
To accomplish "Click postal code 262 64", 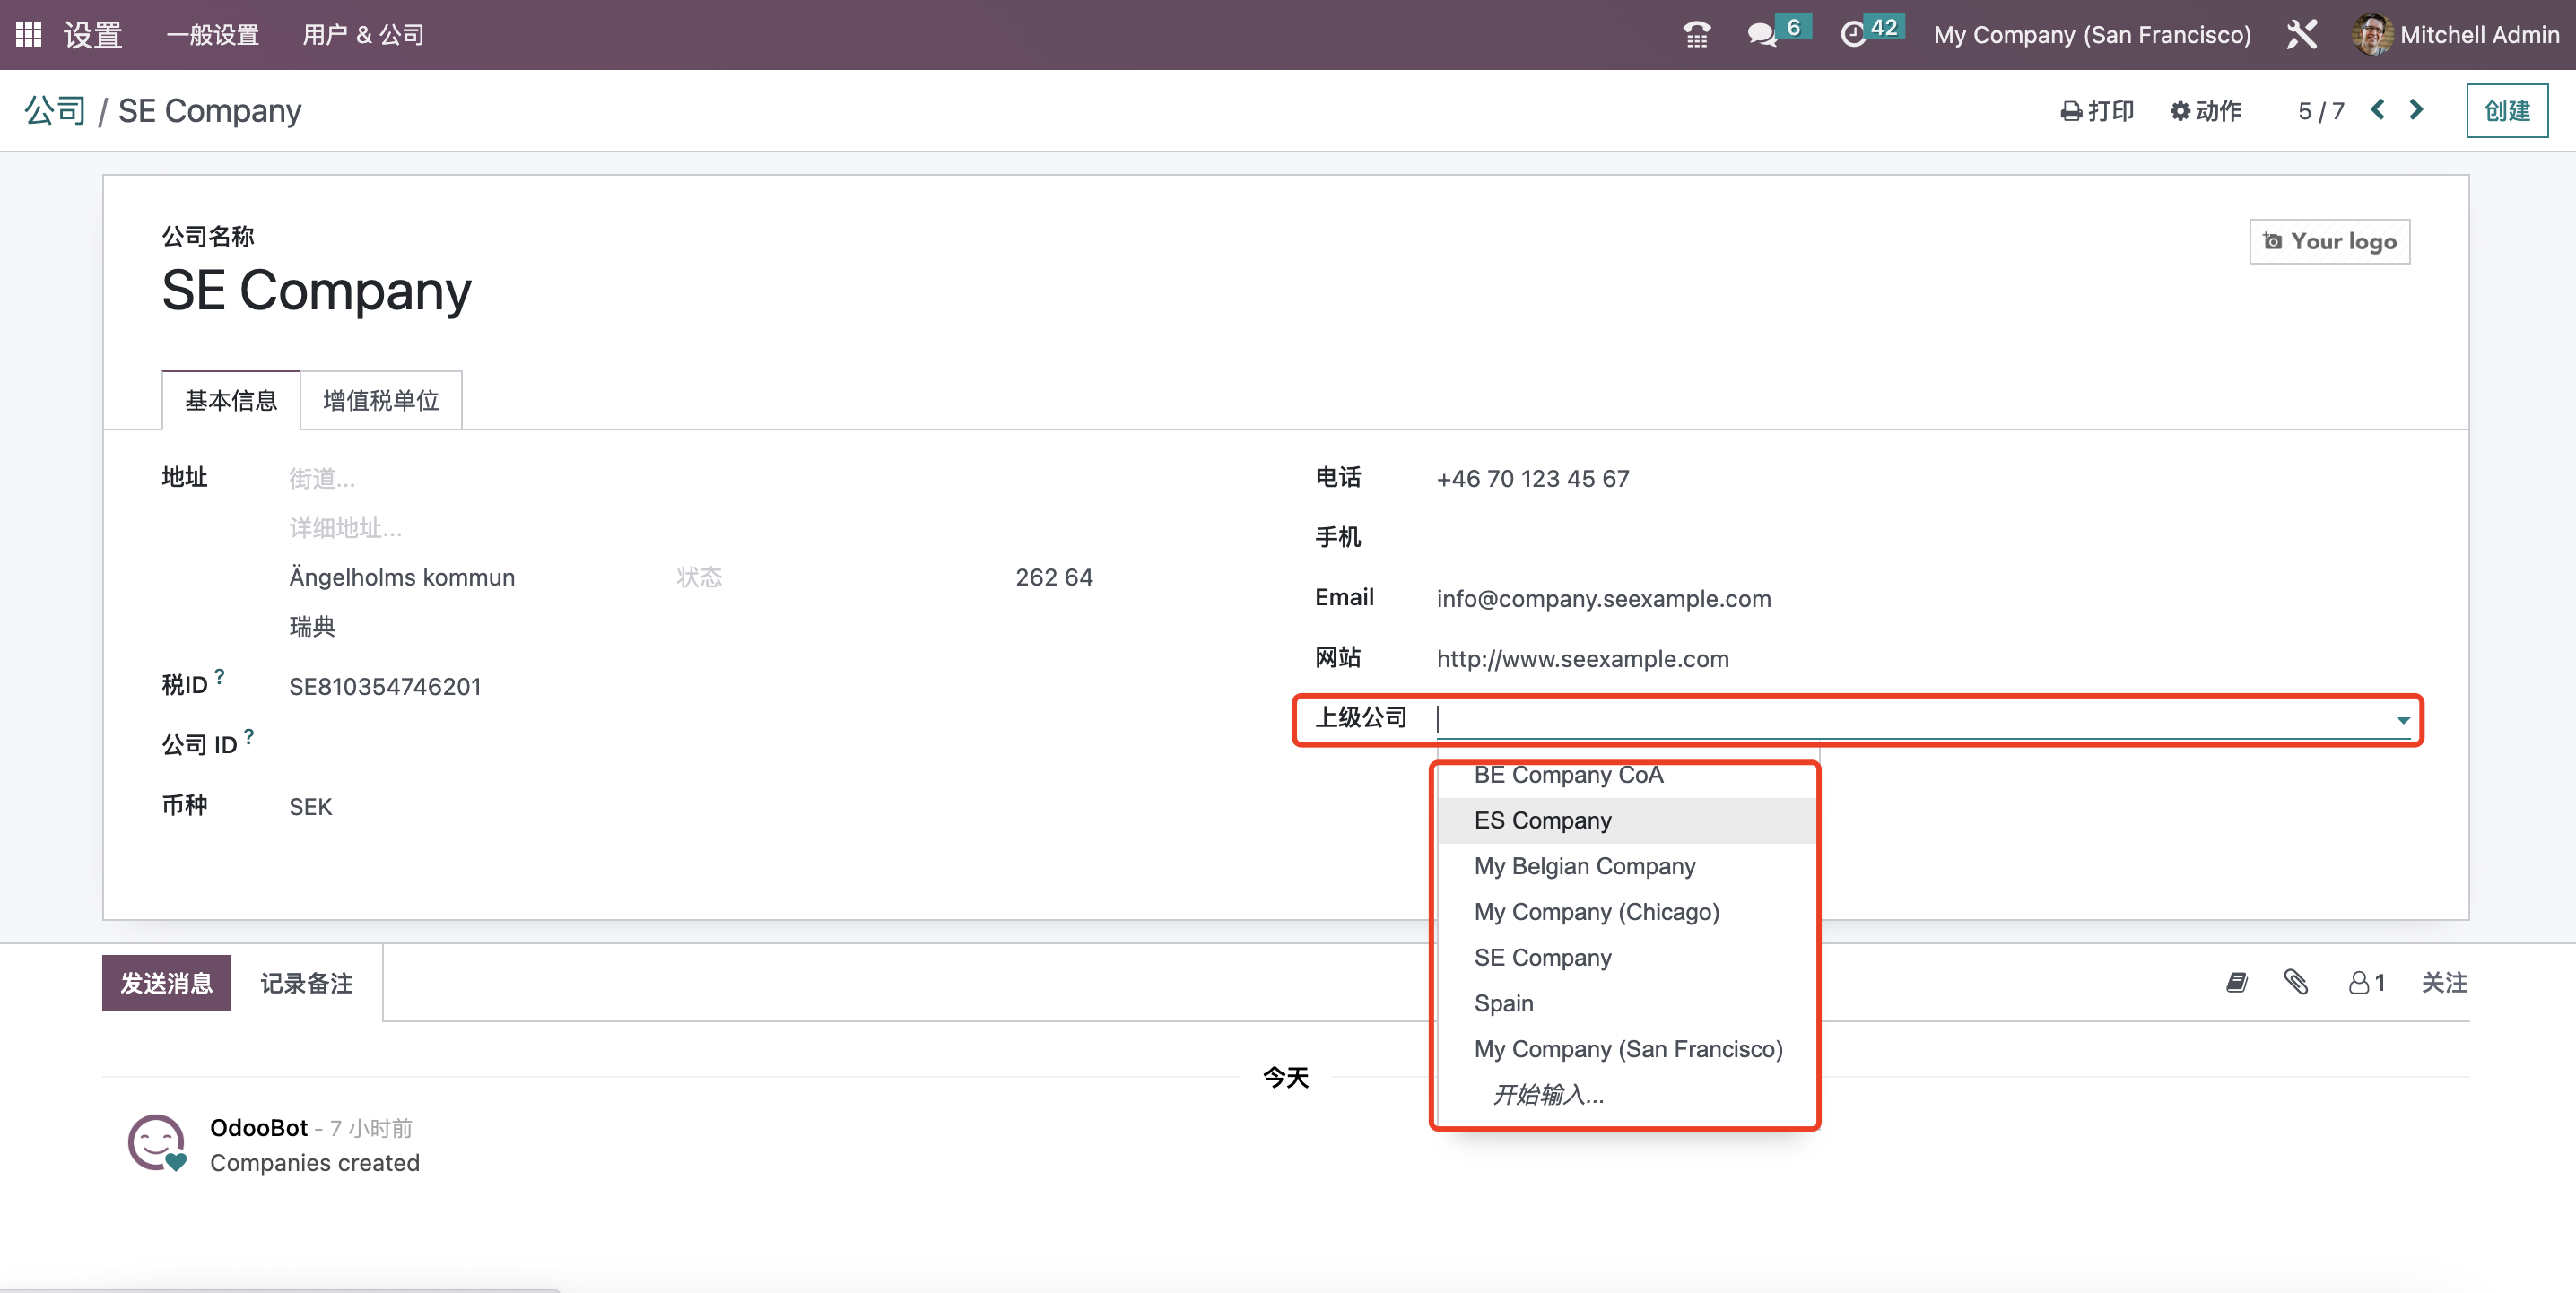I will click(x=1054, y=578).
